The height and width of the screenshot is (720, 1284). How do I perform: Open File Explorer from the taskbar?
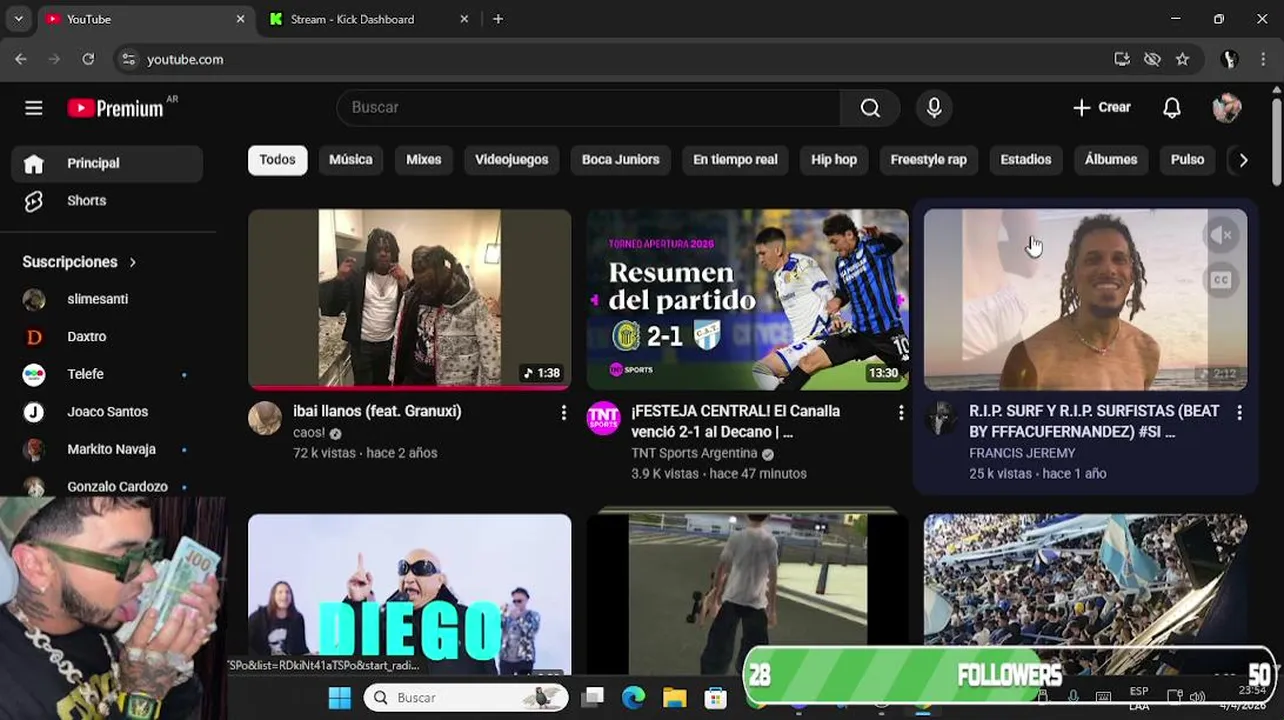point(675,697)
